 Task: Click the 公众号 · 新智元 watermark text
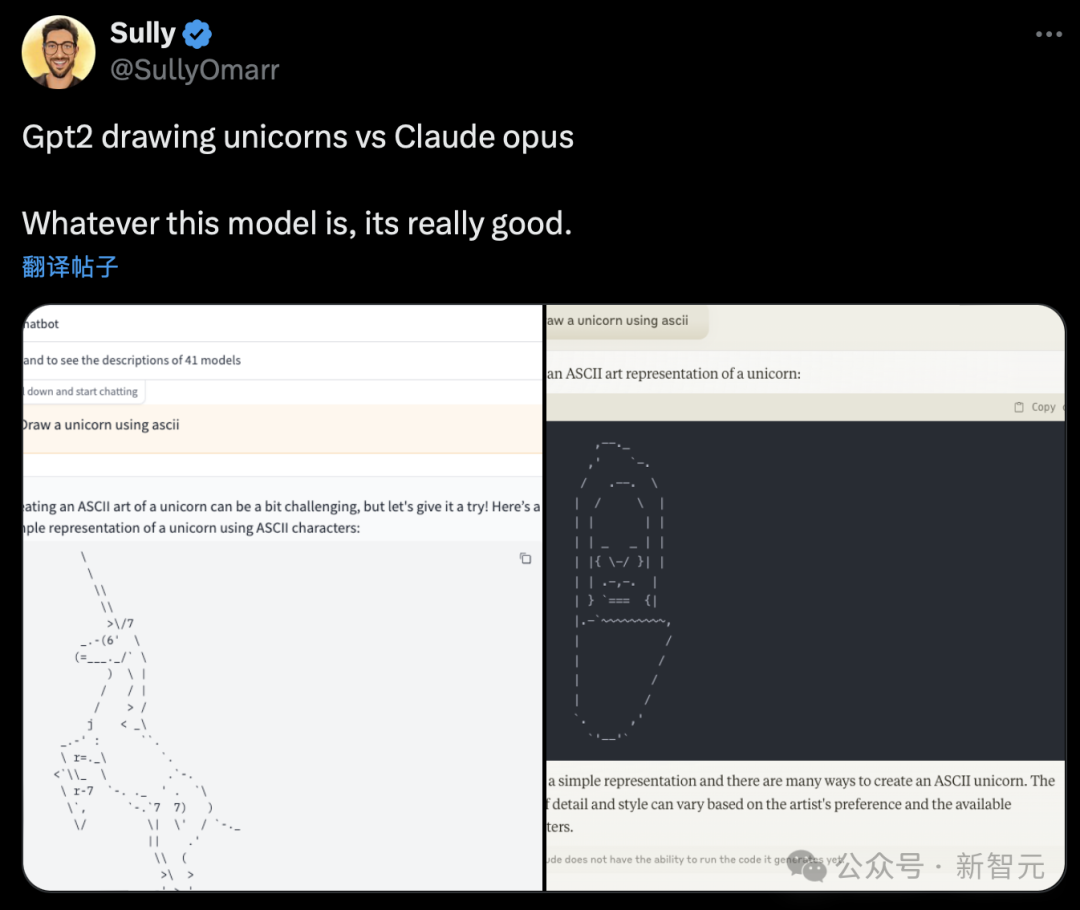(941, 866)
